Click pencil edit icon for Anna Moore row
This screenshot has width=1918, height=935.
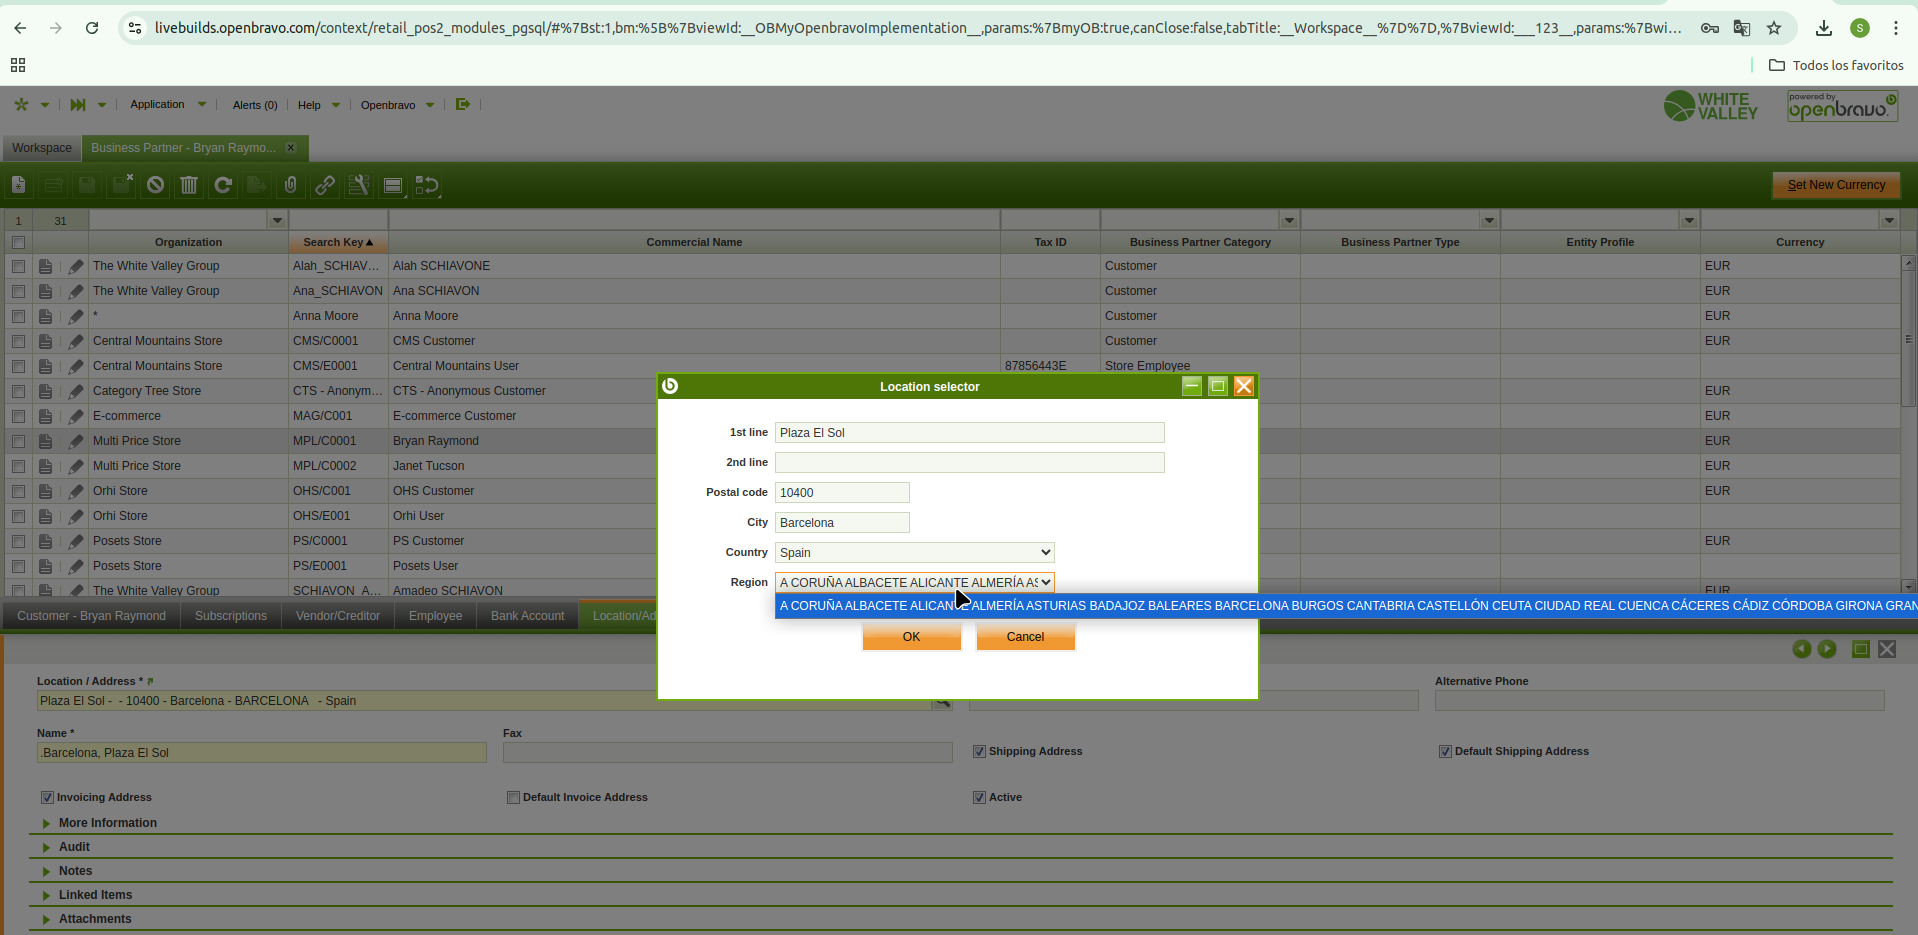point(76,316)
